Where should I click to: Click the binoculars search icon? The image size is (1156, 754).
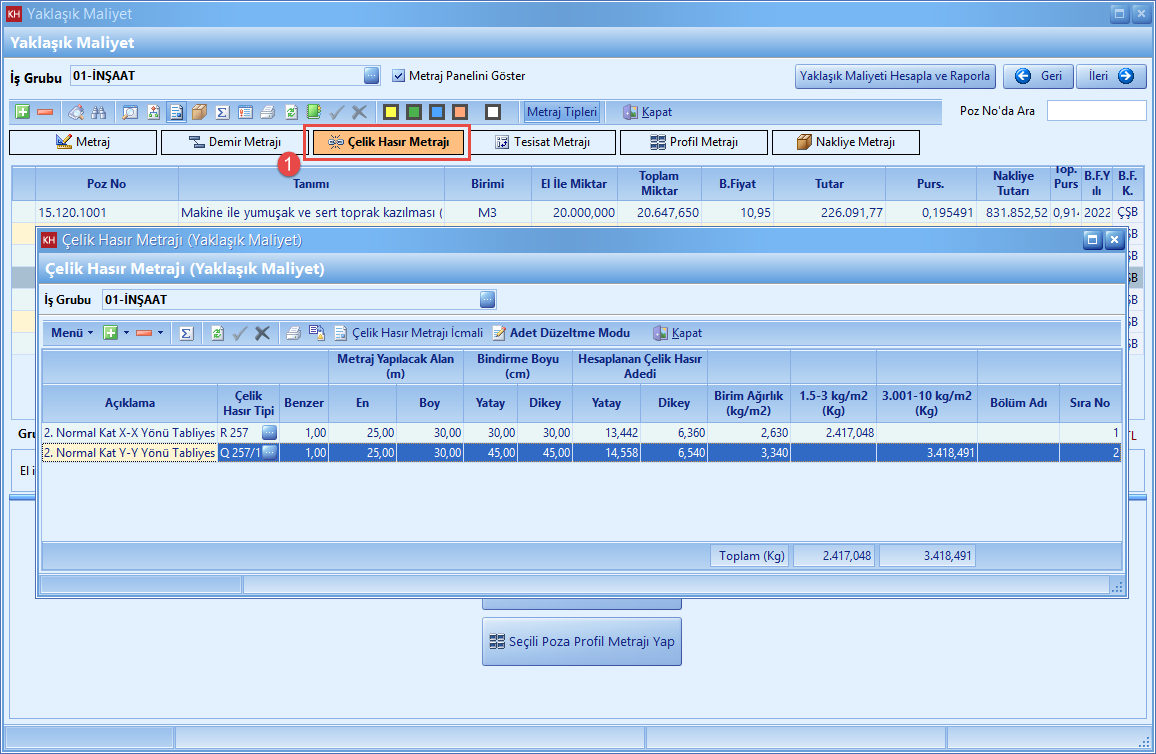pos(100,112)
